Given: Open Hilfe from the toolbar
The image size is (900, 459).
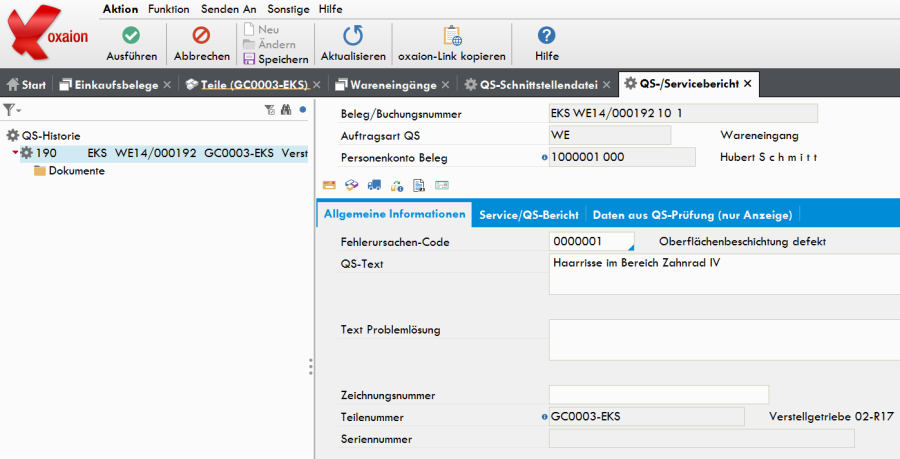Looking at the screenshot, I should [x=546, y=44].
